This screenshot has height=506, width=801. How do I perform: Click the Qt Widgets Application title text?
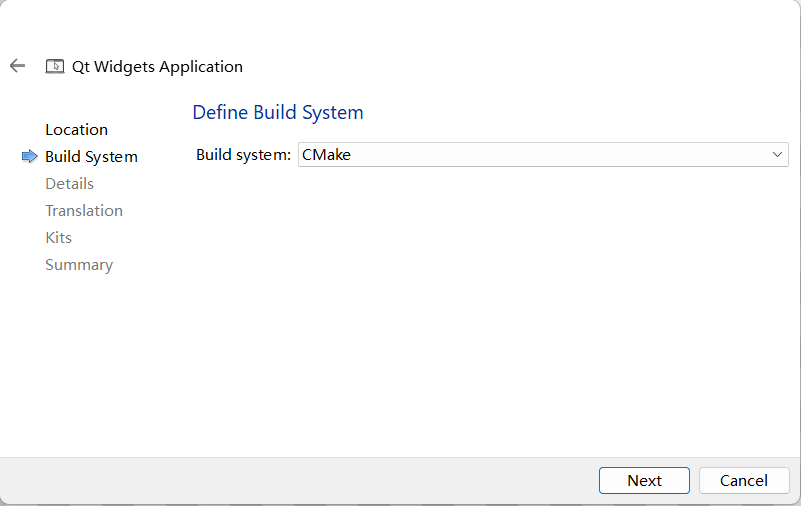coord(157,67)
